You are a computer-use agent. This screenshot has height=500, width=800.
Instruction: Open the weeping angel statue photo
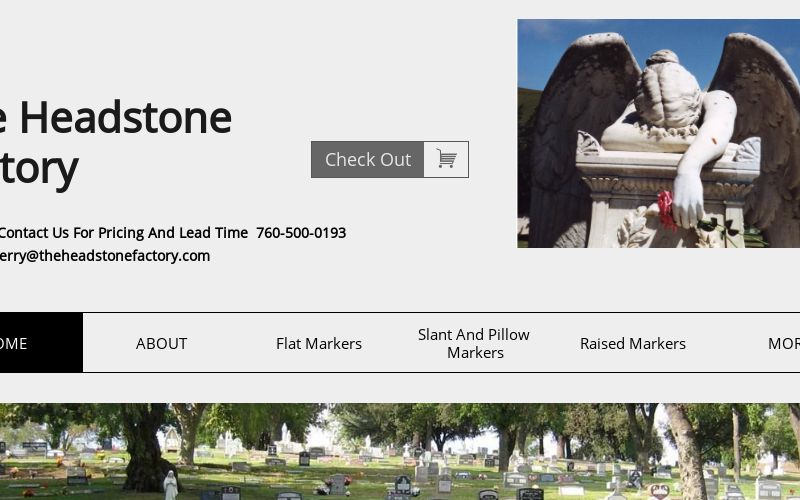pyautogui.click(x=659, y=134)
